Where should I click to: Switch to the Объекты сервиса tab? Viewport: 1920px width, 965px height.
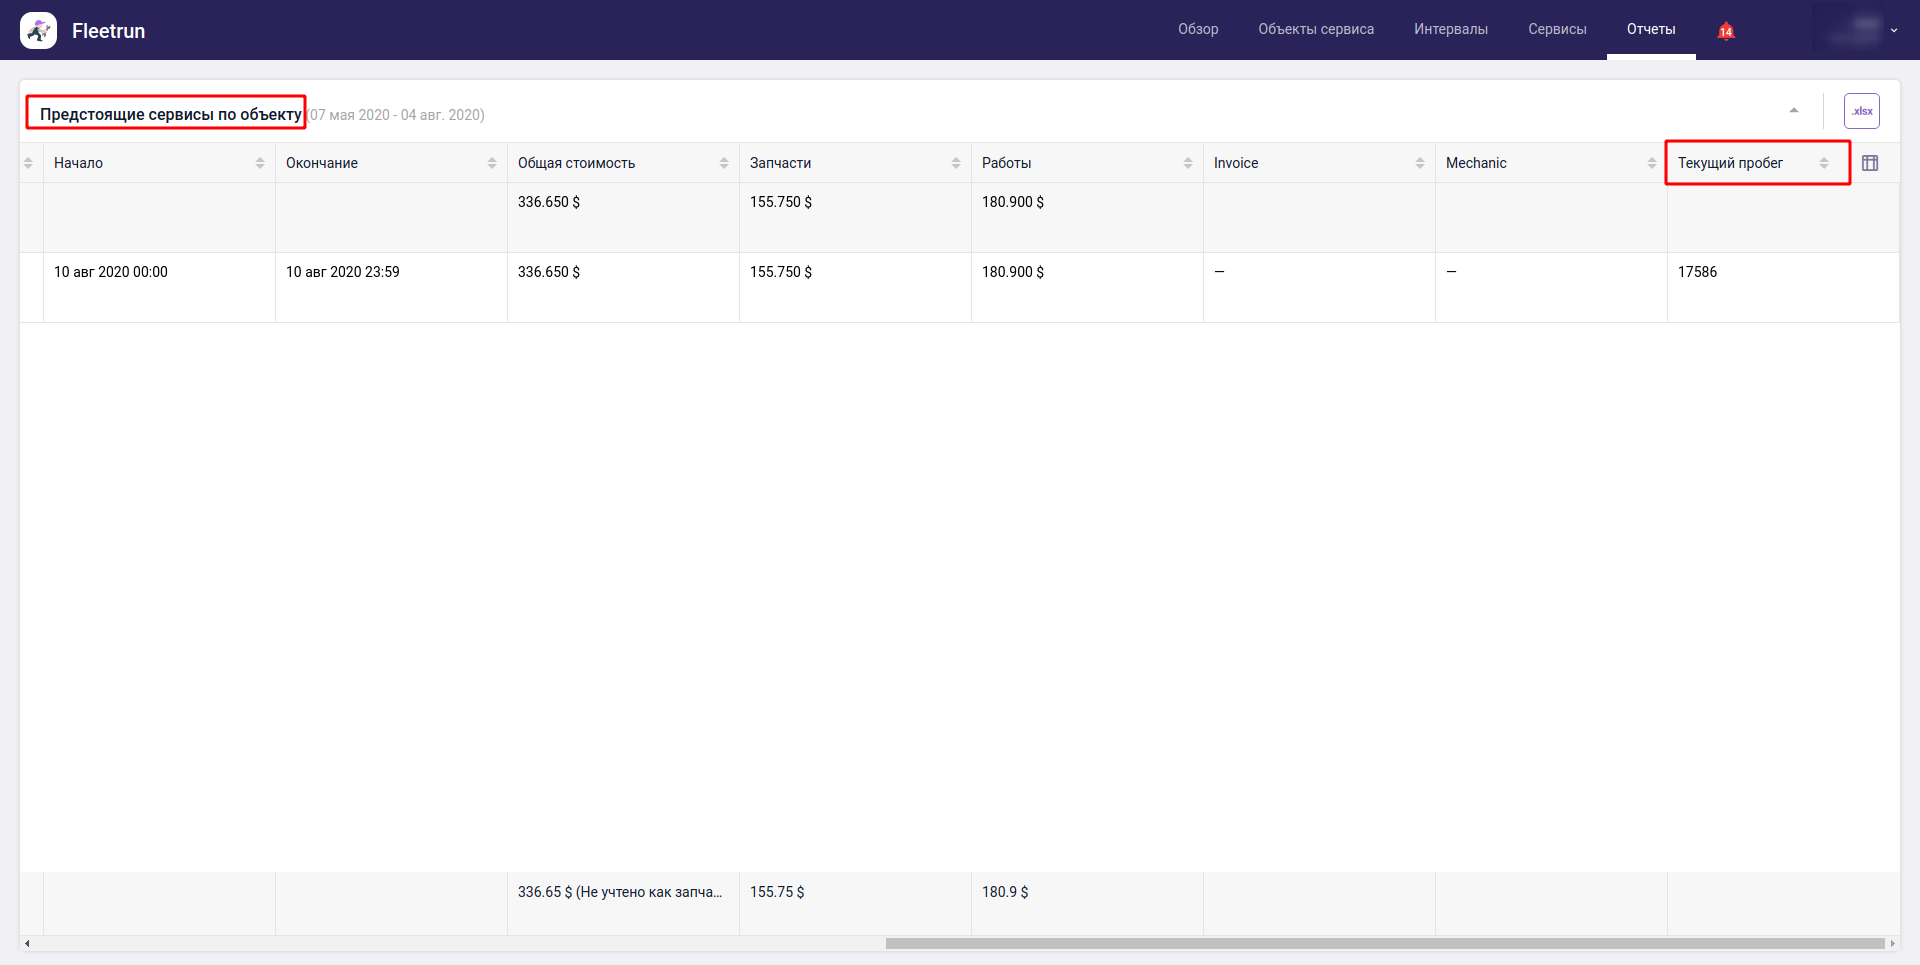click(x=1316, y=29)
